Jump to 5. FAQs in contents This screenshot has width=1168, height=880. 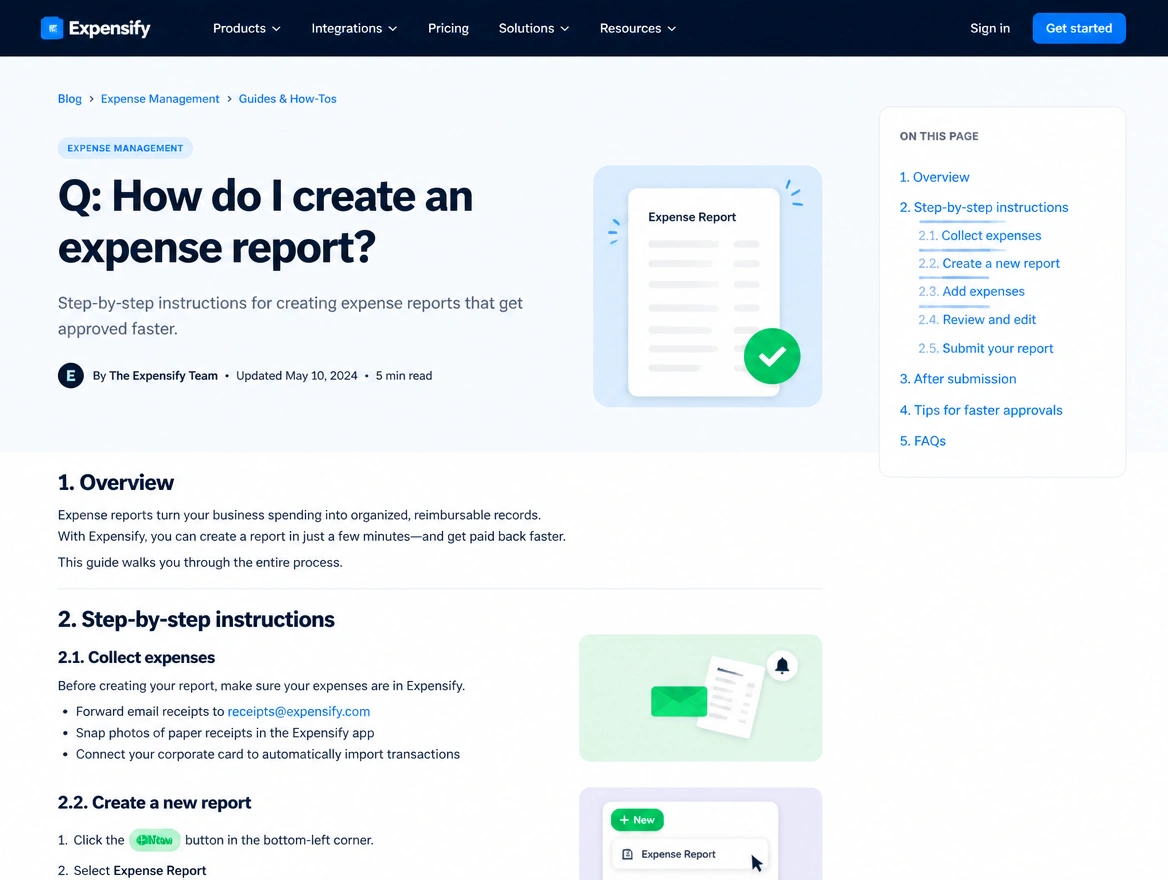(x=922, y=441)
